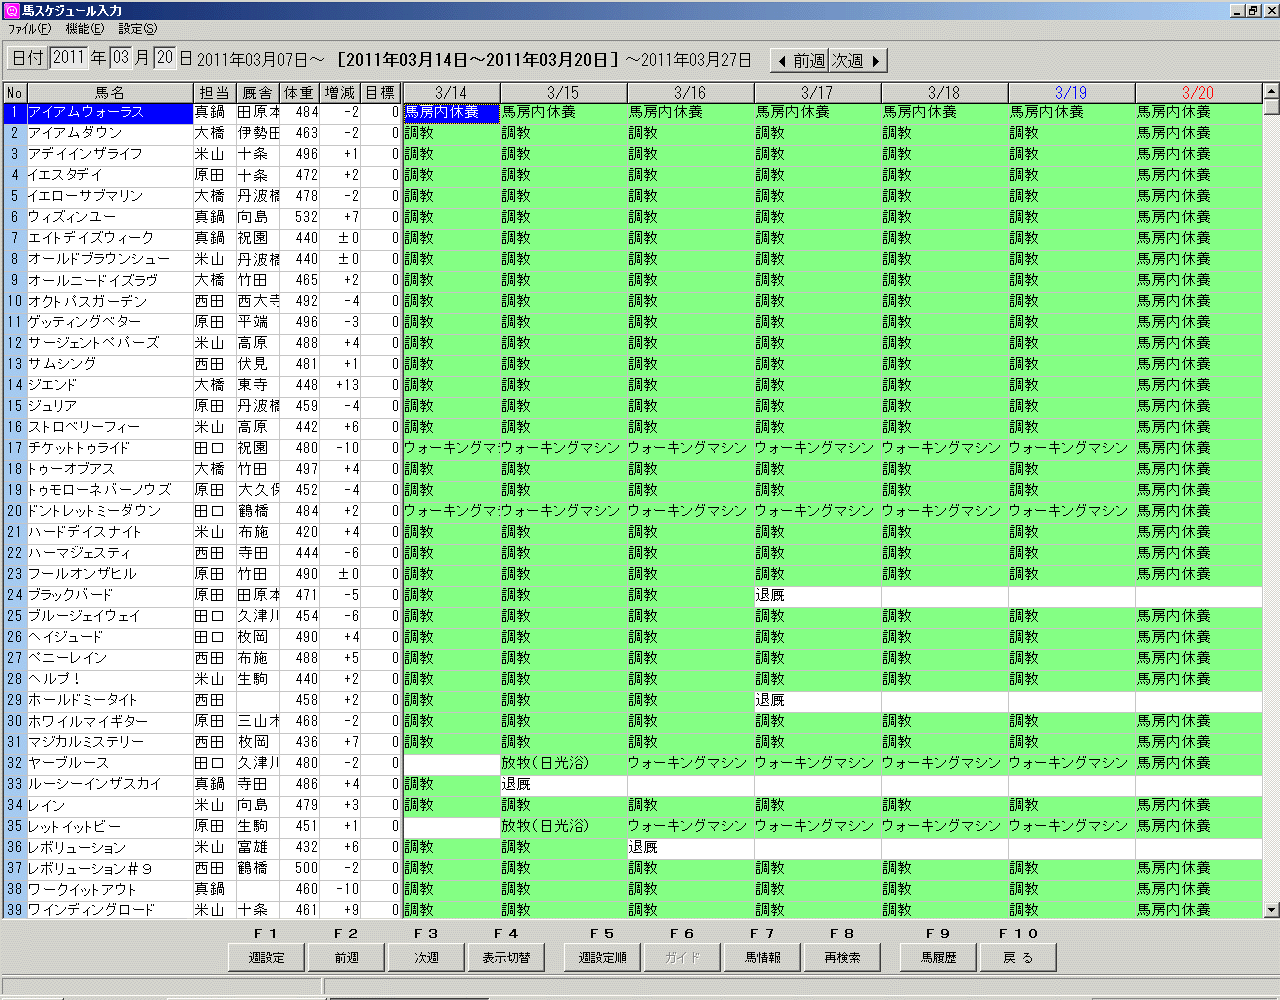Click the 3/14 date column header

[452, 92]
